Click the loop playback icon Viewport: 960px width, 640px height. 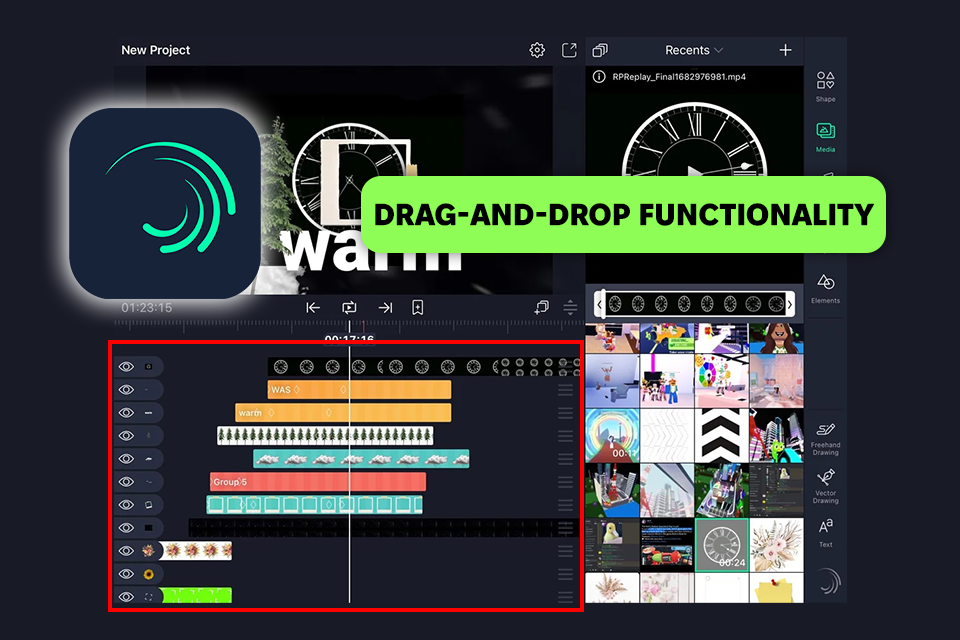(349, 307)
